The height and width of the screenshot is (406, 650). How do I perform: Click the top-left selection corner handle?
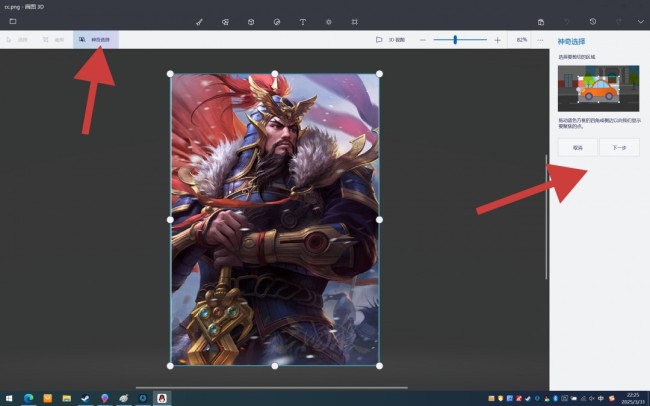pyautogui.click(x=170, y=74)
